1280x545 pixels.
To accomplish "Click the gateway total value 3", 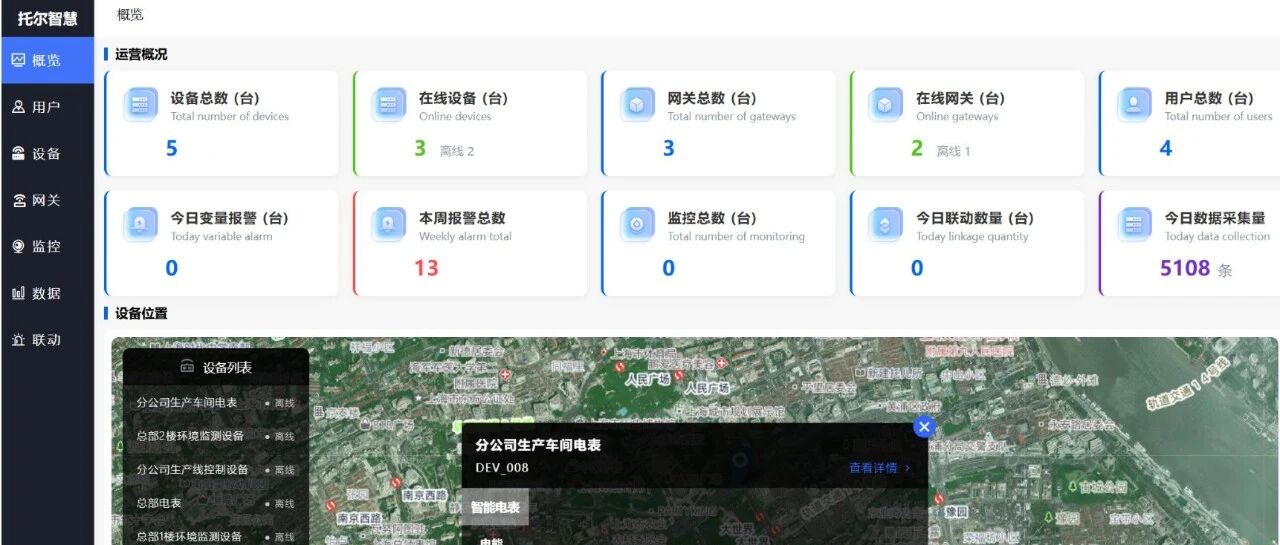I will 669,149.
